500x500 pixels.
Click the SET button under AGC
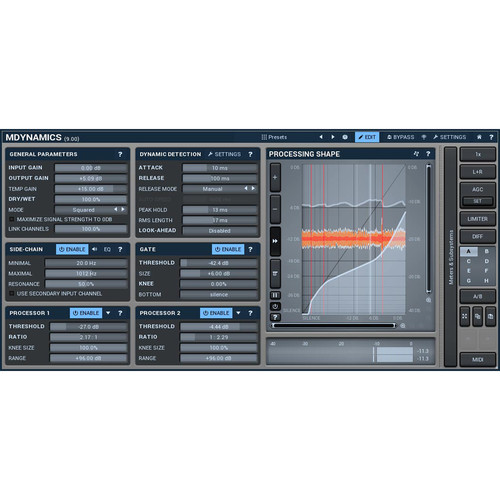point(478,201)
